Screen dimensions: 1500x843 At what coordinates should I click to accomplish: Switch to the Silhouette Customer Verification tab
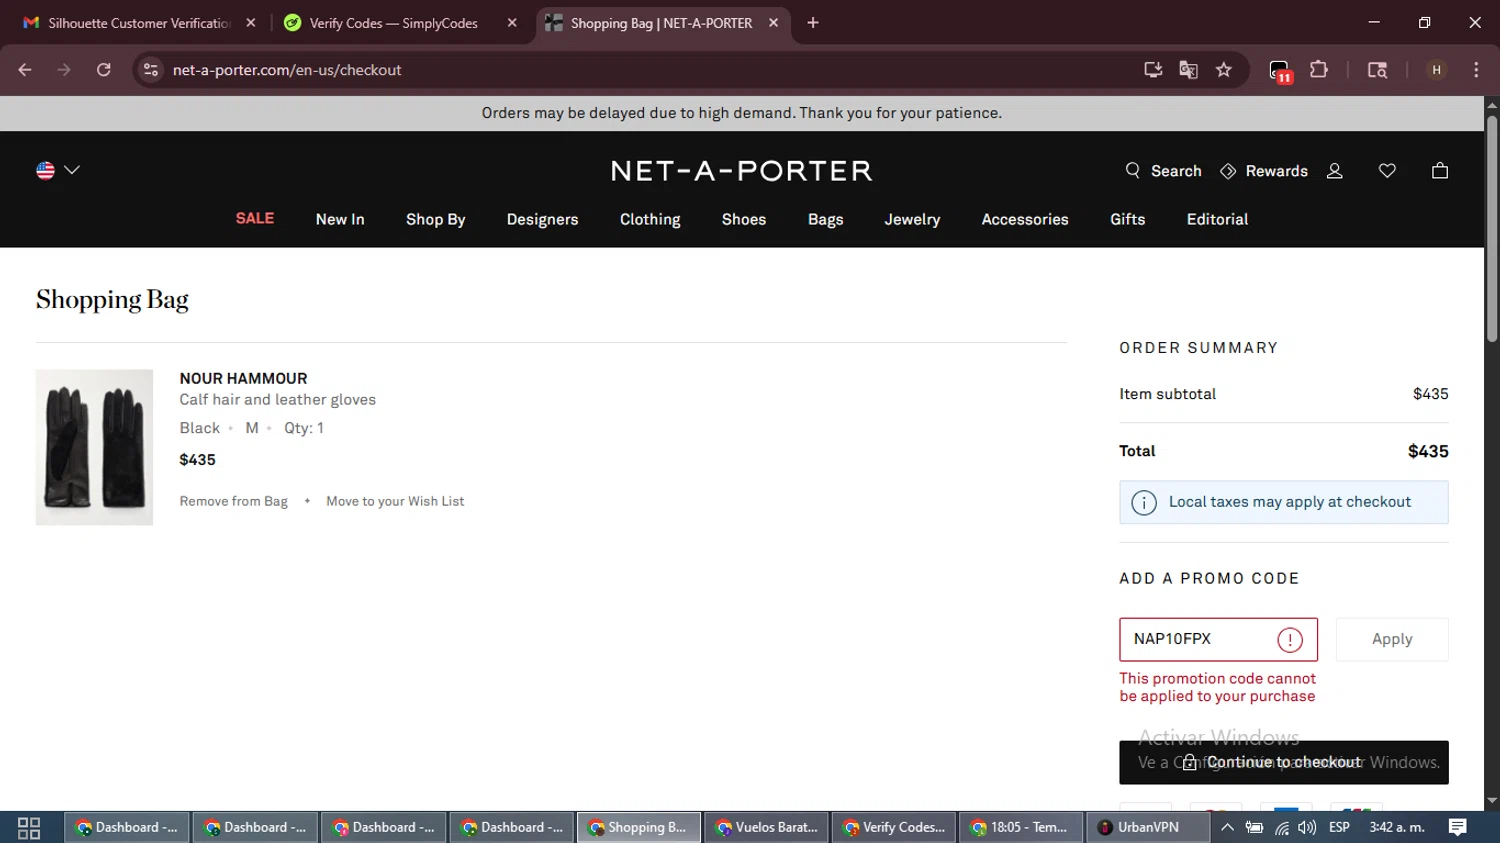(x=139, y=23)
